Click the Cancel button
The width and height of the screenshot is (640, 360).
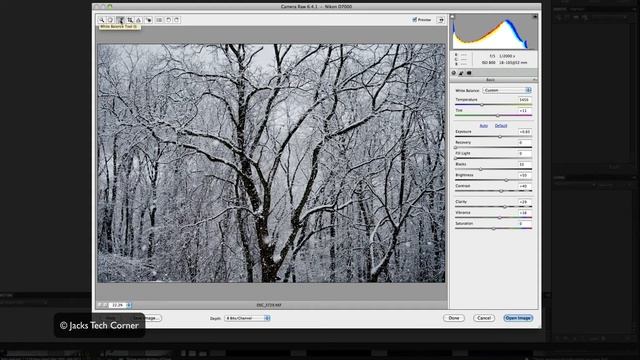pyautogui.click(x=484, y=318)
